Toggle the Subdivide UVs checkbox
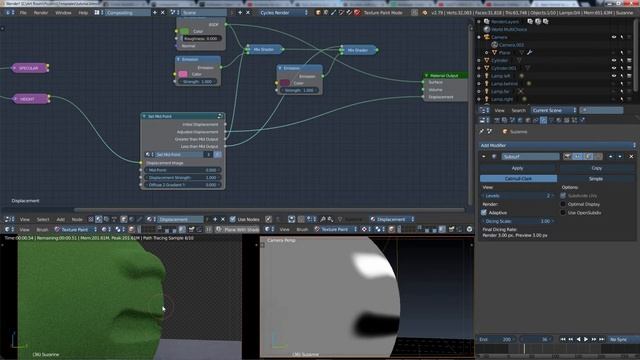Image resolution: width=640 pixels, height=360 pixels. point(563,196)
